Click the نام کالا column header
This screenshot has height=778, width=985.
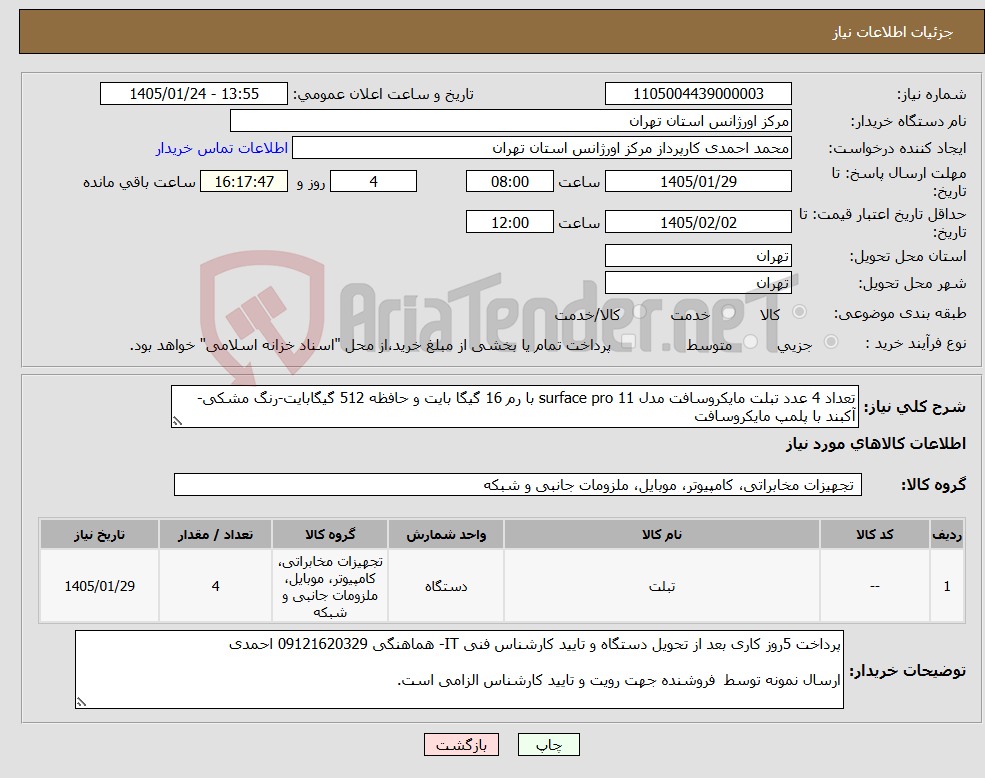(661, 534)
